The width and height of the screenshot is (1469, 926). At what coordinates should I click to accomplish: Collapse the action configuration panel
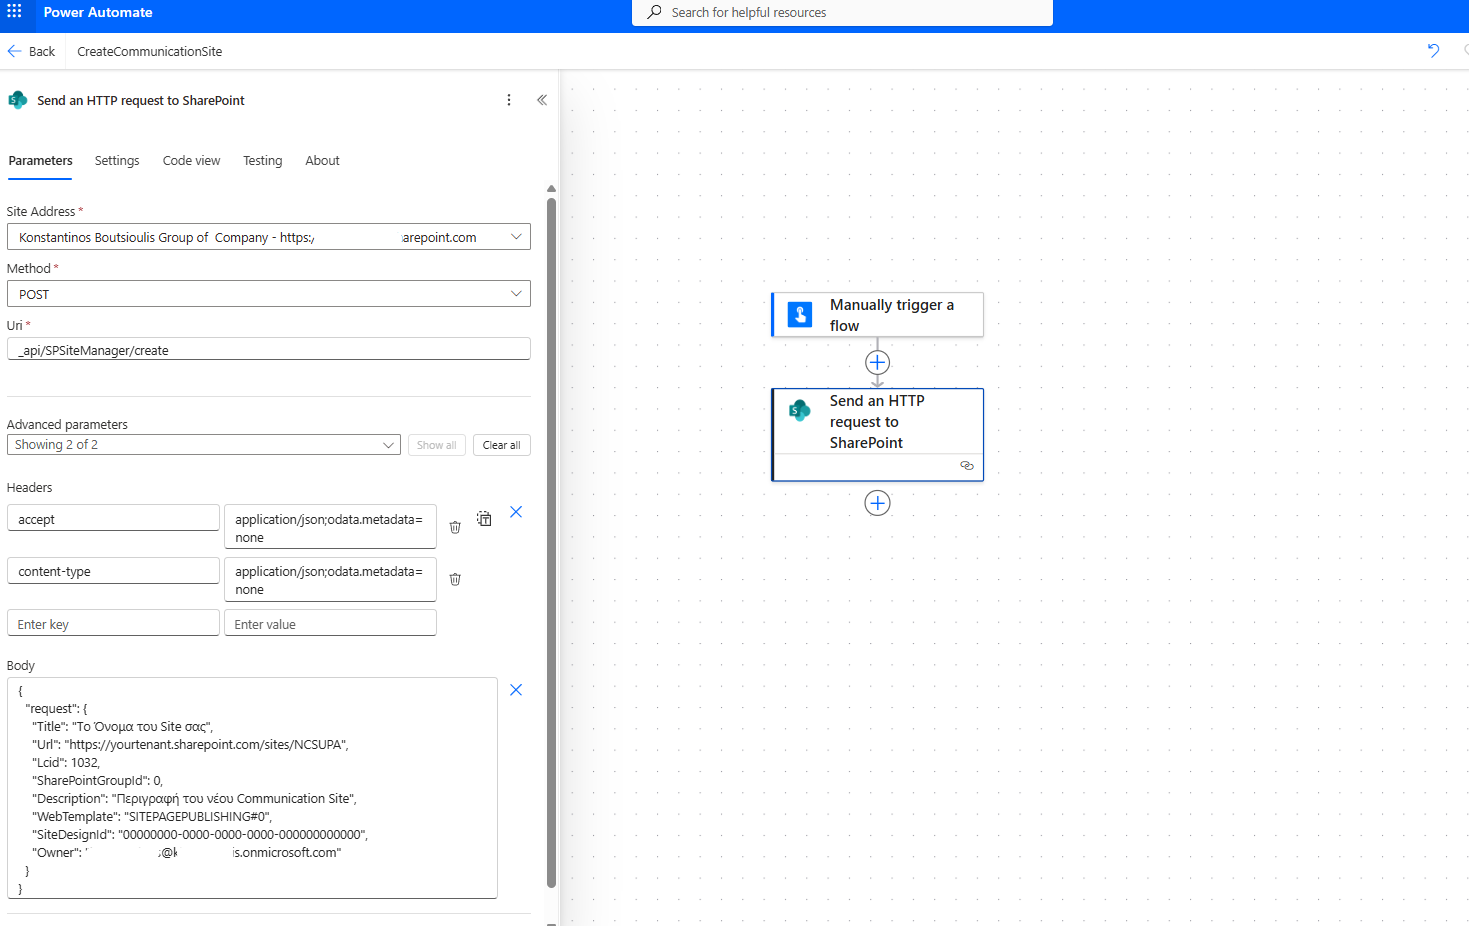click(x=542, y=100)
